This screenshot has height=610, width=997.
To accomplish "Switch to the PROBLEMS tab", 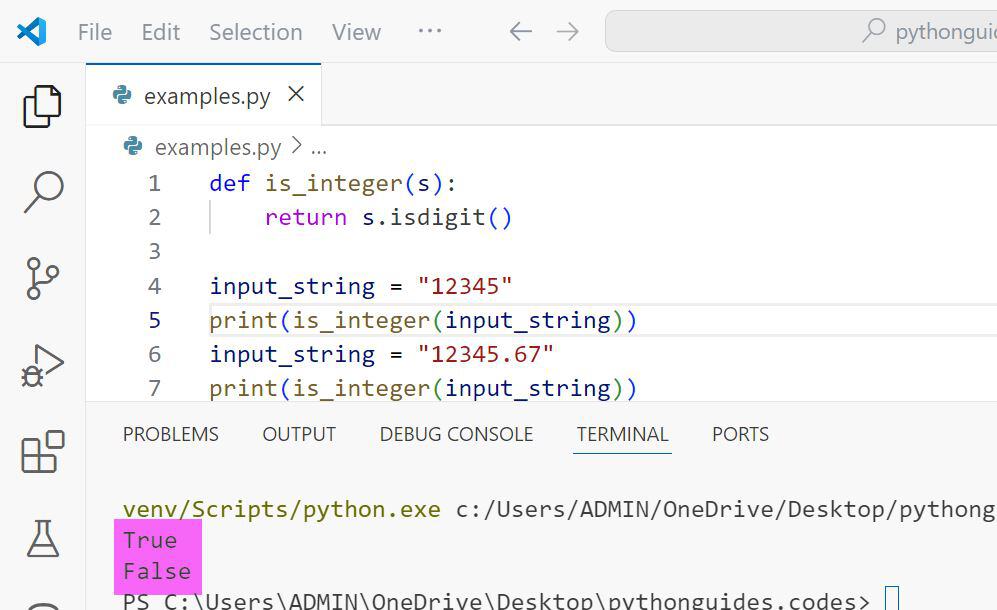I will click(170, 434).
